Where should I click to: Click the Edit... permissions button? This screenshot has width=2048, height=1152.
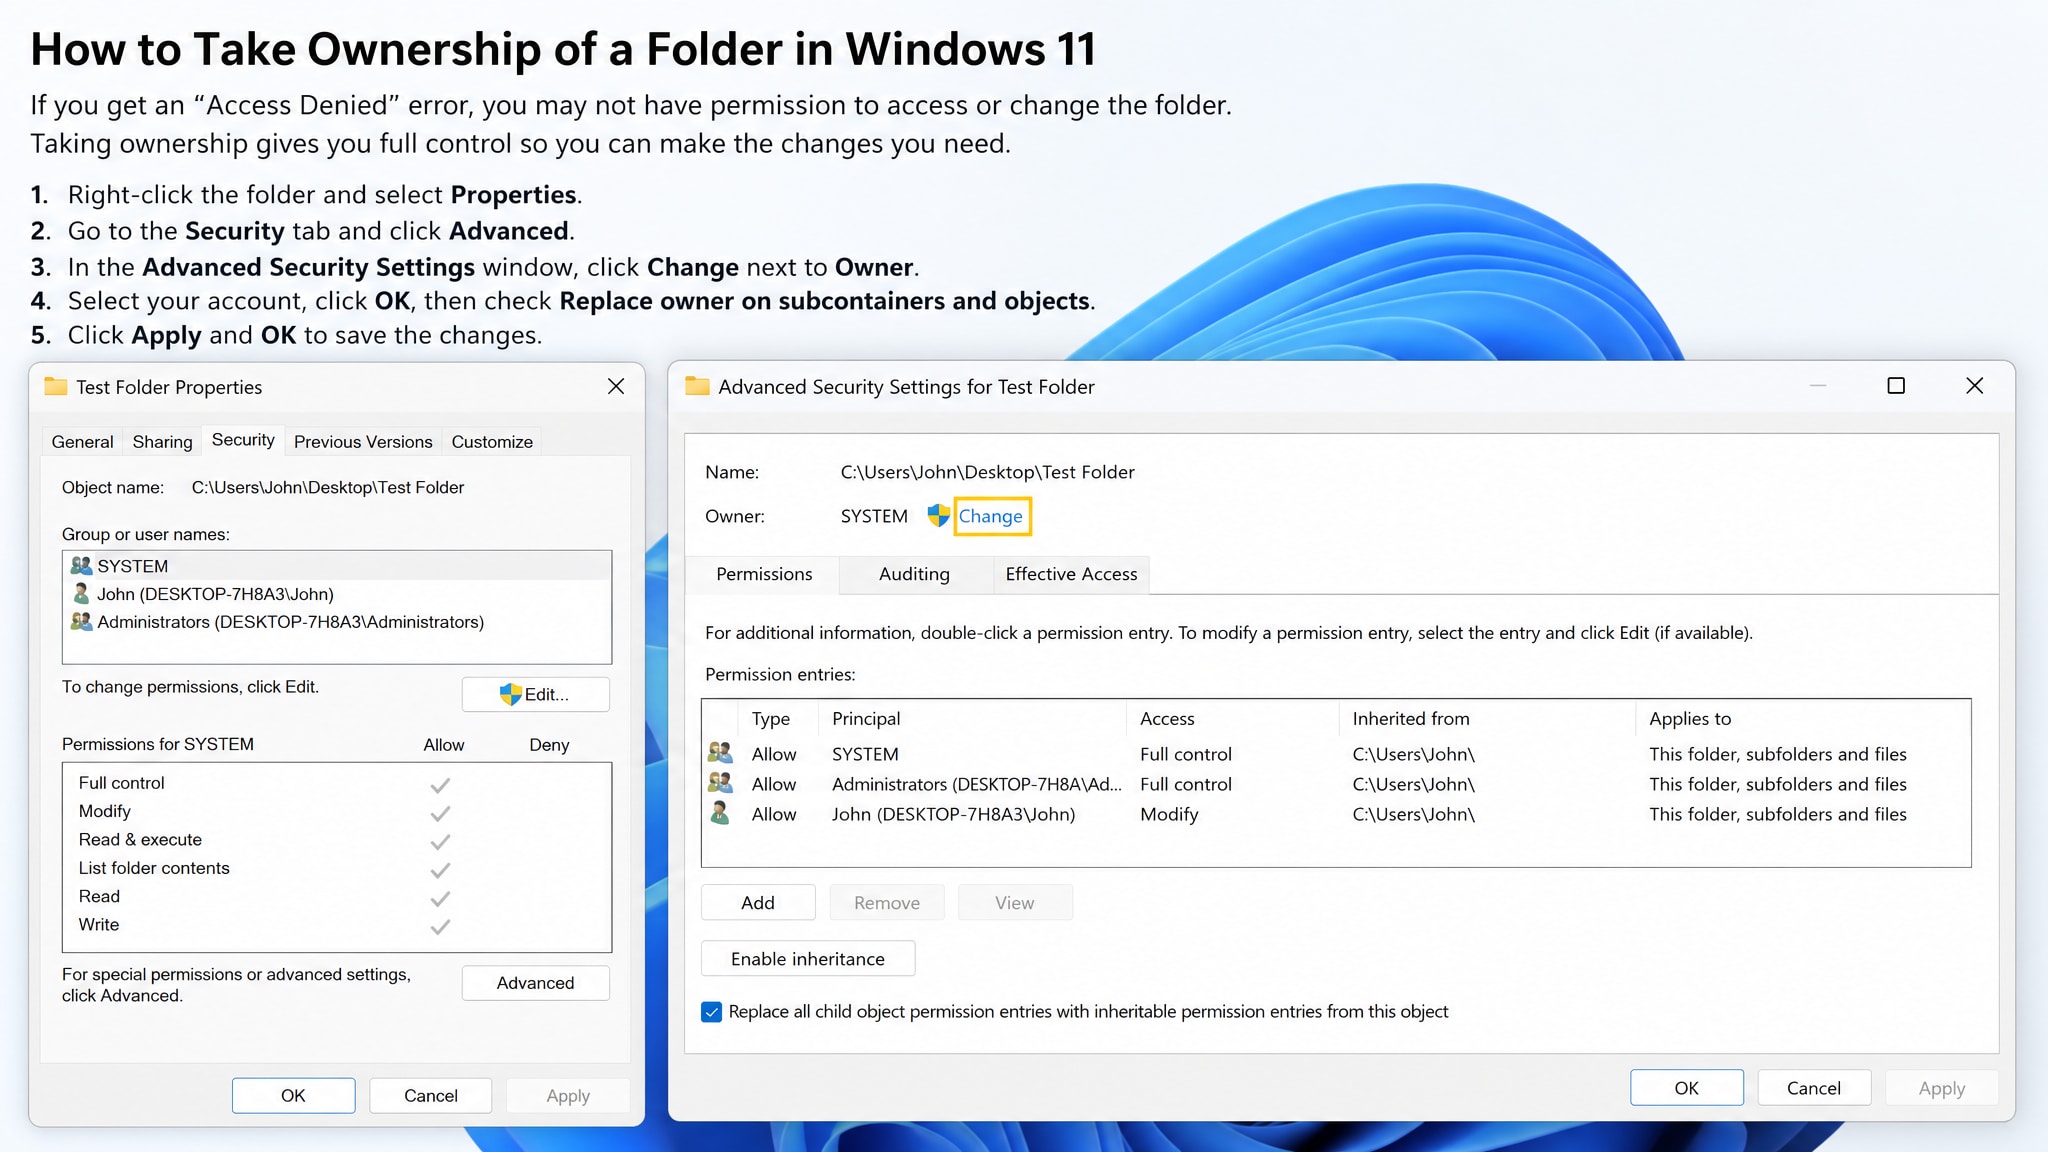pyautogui.click(x=535, y=694)
